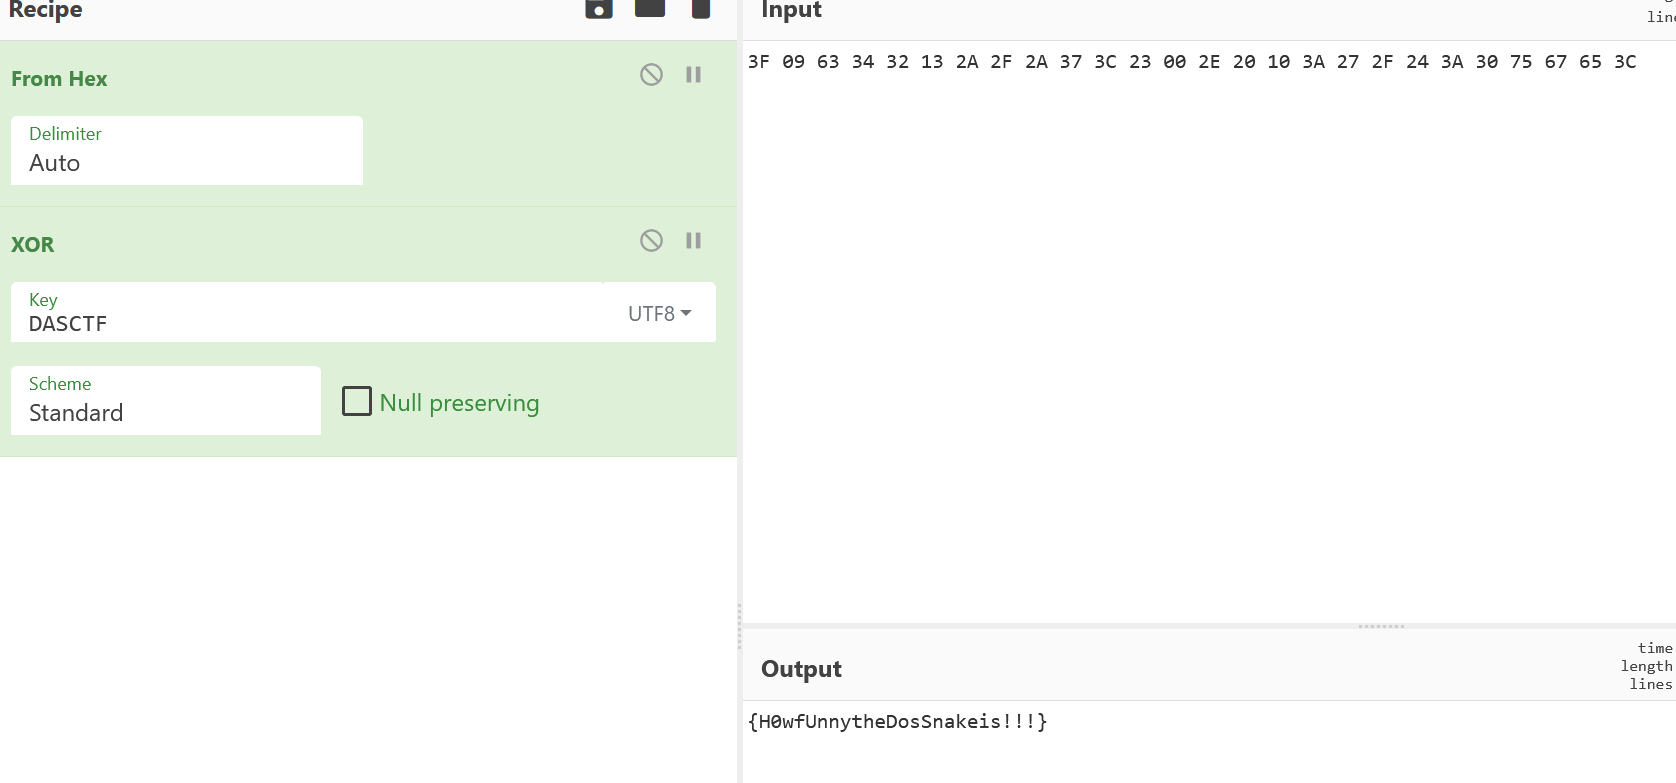Disable the From Hex operation
Screen dimensions: 1676x783
tap(651, 75)
